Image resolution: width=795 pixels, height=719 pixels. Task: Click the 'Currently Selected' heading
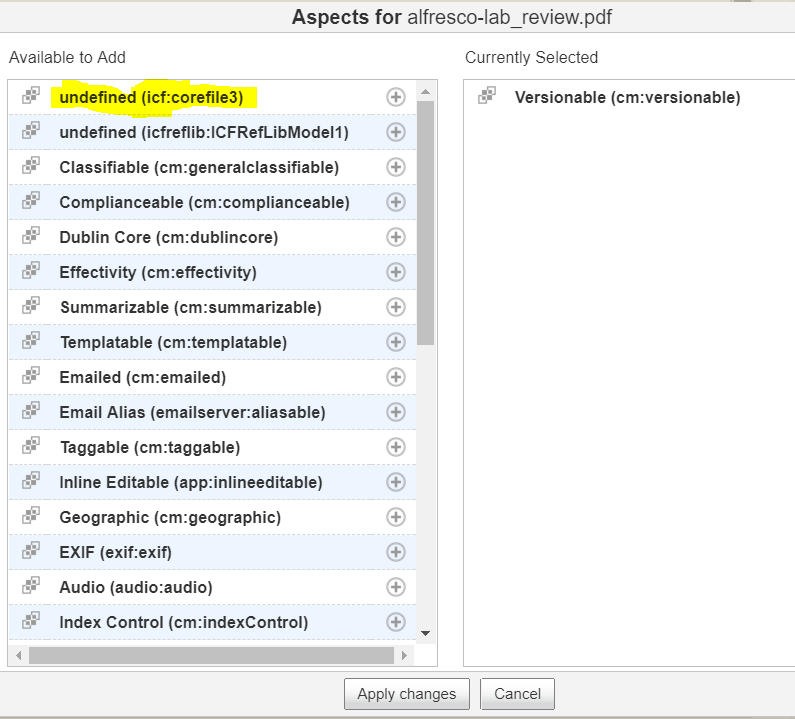[531, 57]
